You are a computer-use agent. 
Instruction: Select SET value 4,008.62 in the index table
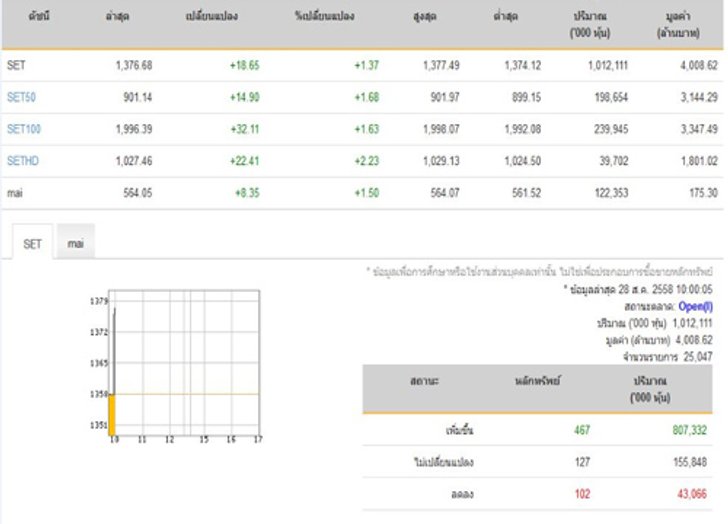click(699, 65)
